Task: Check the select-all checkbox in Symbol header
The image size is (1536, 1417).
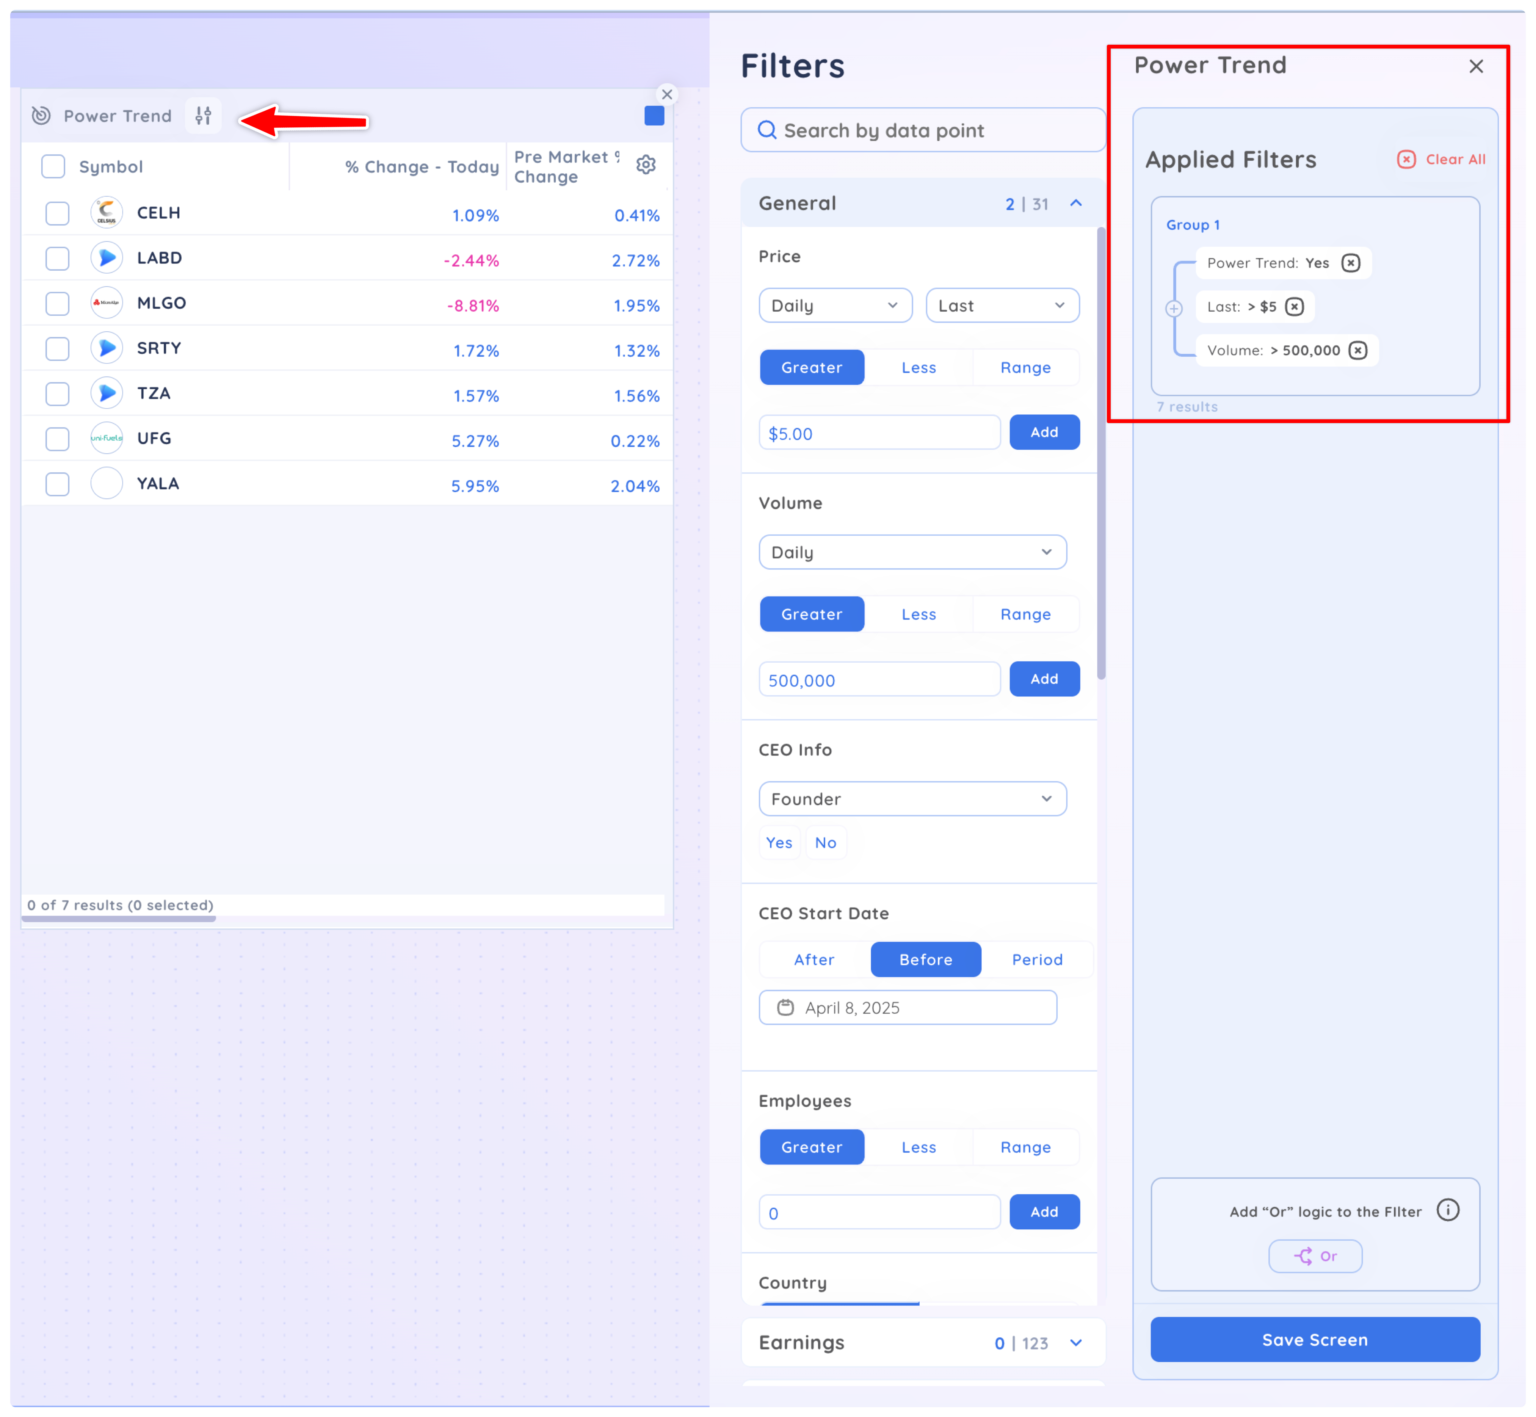Action: tap(53, 166)
